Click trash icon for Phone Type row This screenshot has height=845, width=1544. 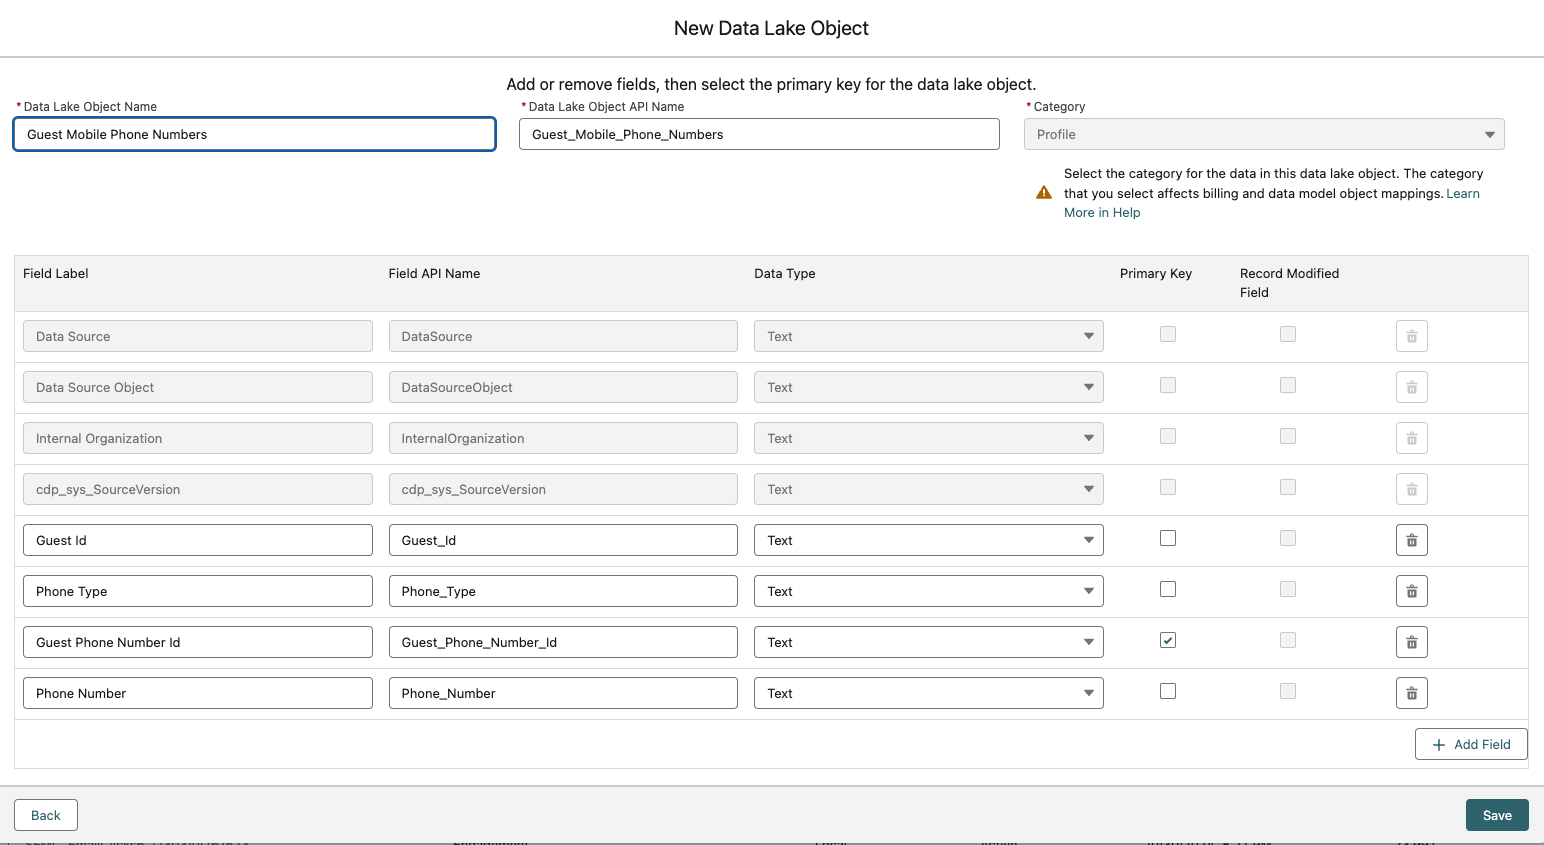[1411, 591]
